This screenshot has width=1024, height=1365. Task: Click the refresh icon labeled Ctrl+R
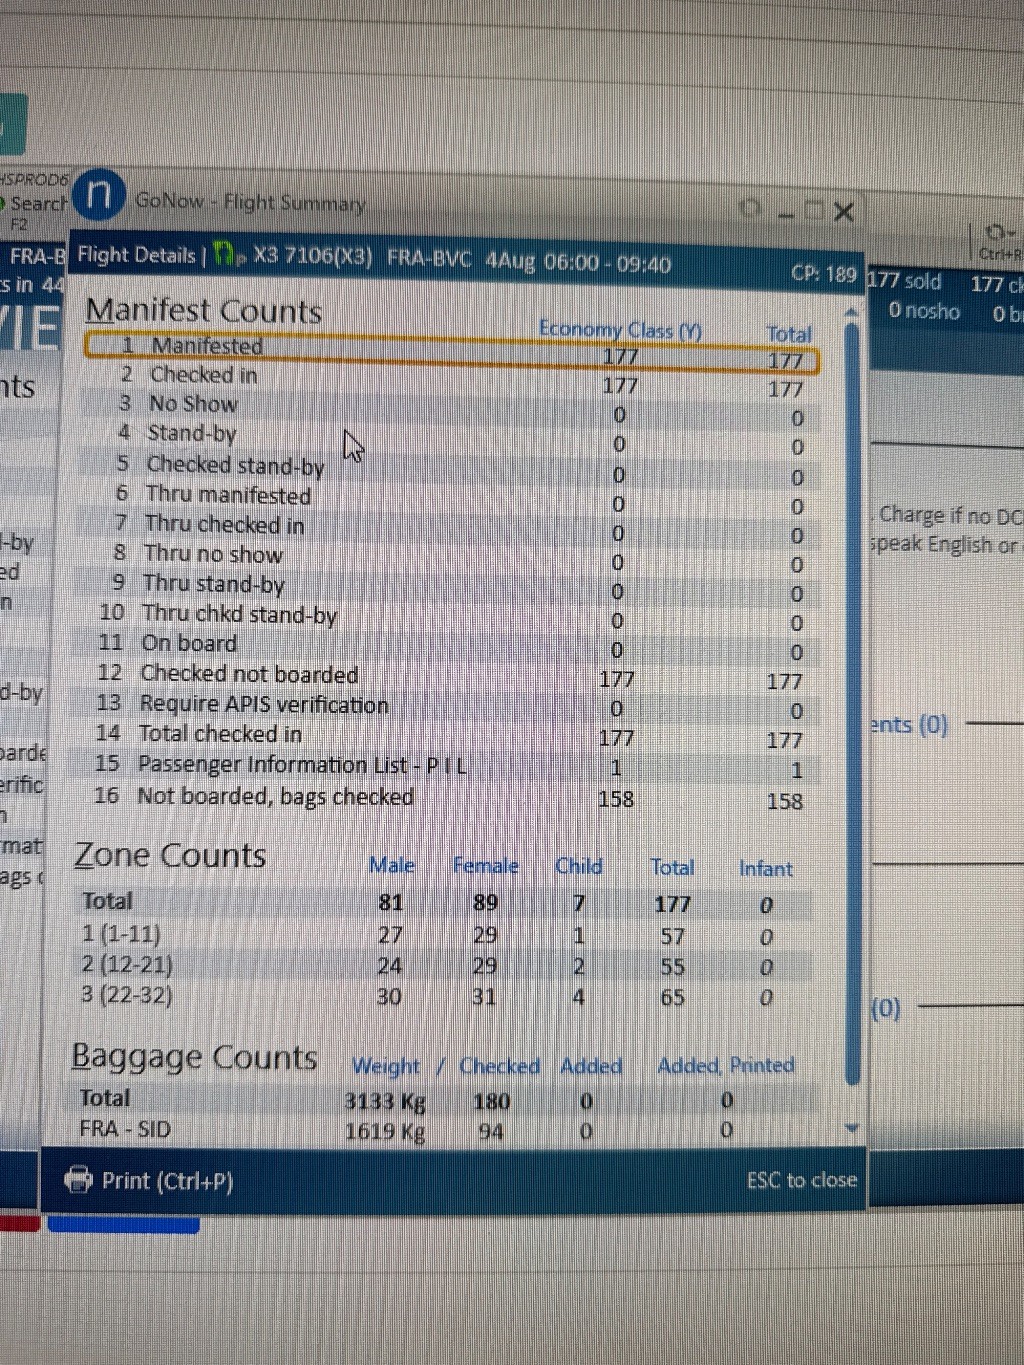coord(996,234)
